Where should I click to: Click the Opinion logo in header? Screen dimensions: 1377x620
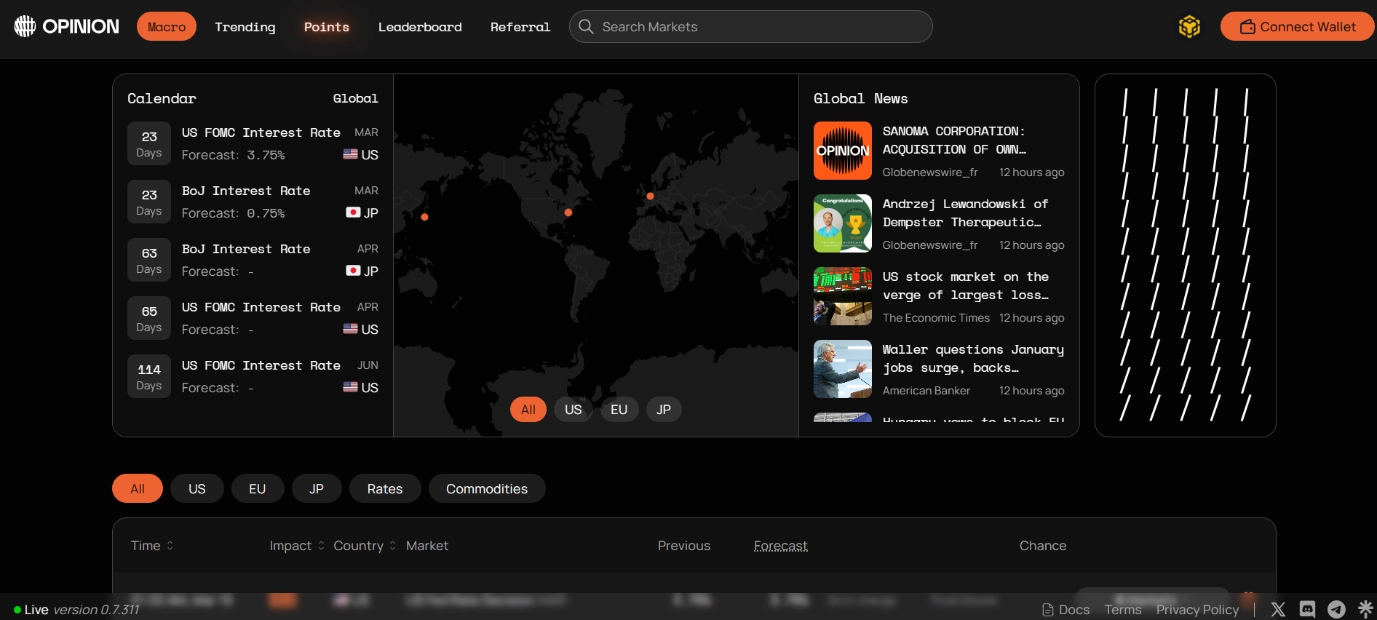click(66, 27)
